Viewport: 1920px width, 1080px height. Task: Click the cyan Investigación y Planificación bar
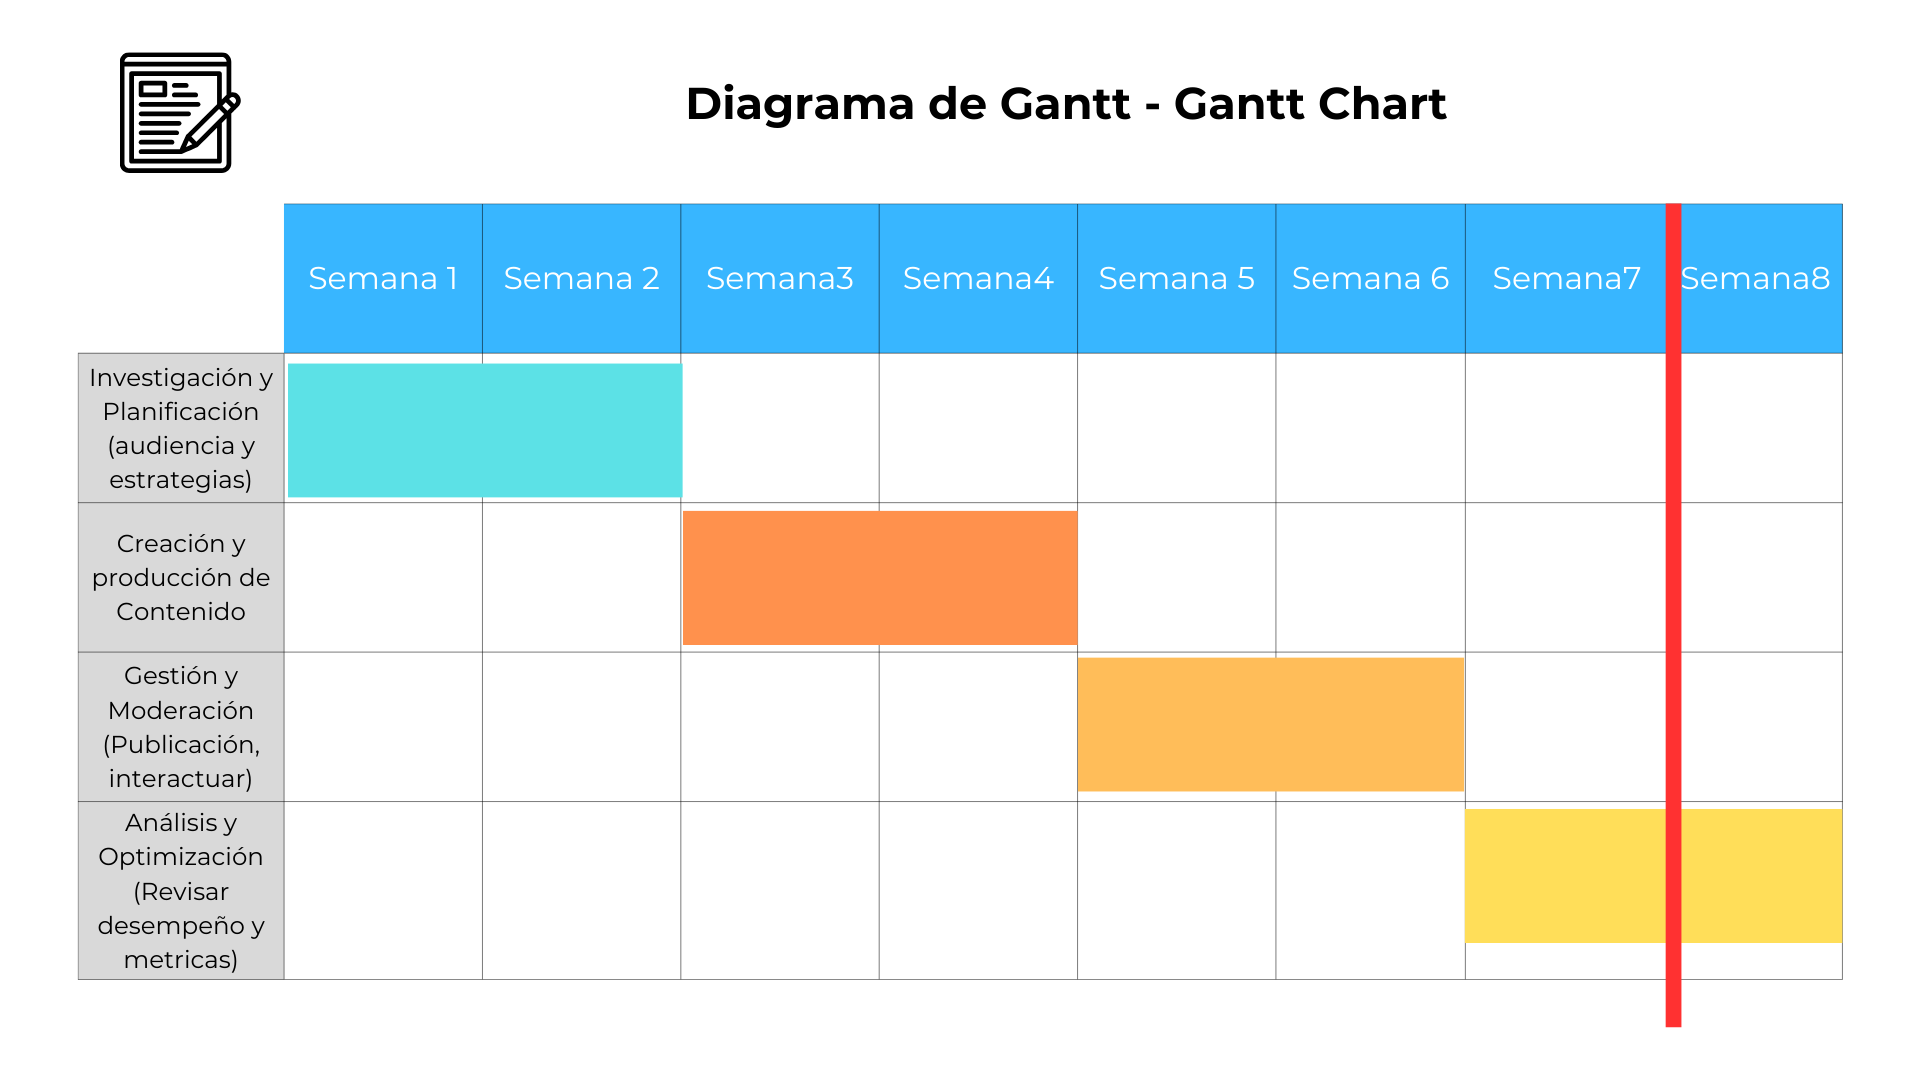[485, 430]
